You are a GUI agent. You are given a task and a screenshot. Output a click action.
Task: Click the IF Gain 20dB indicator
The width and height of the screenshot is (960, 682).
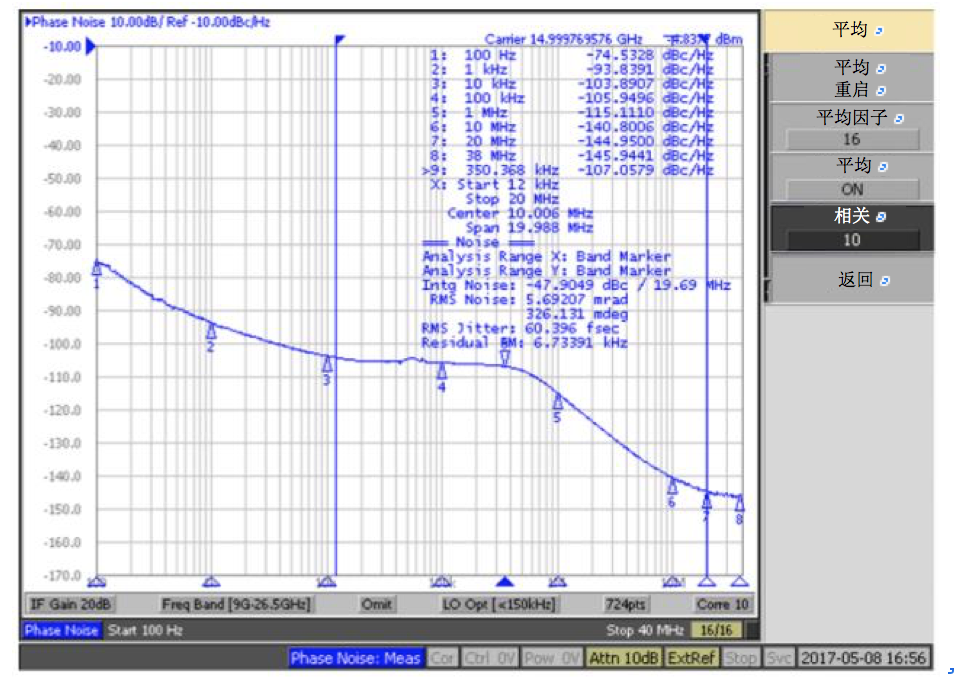pos(70,604)
